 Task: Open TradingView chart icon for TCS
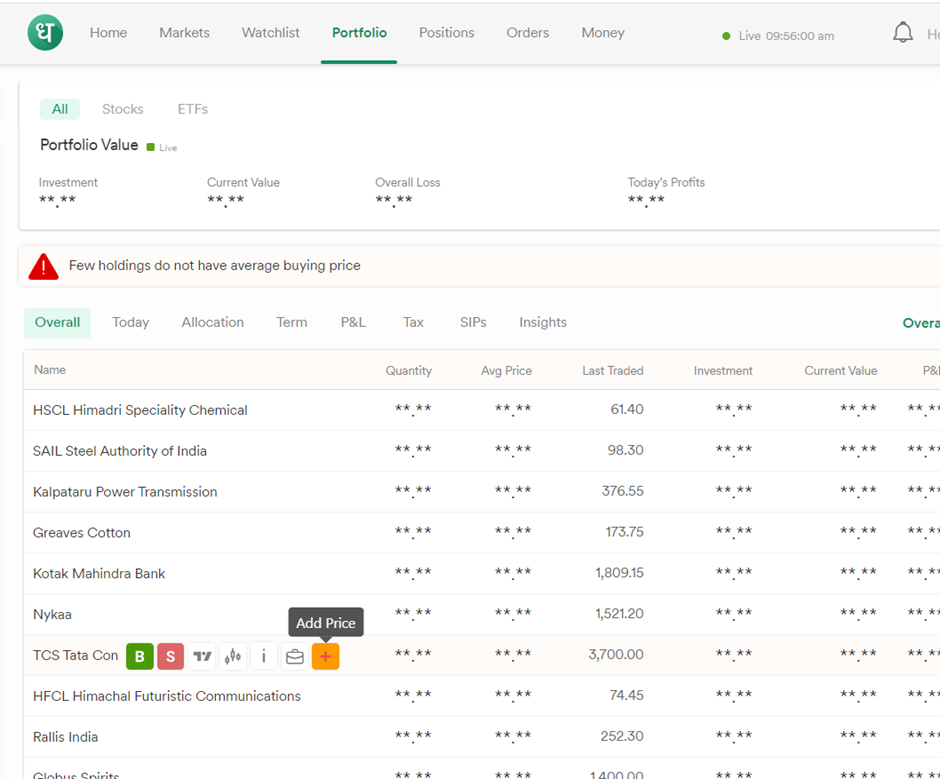(202, 656)
